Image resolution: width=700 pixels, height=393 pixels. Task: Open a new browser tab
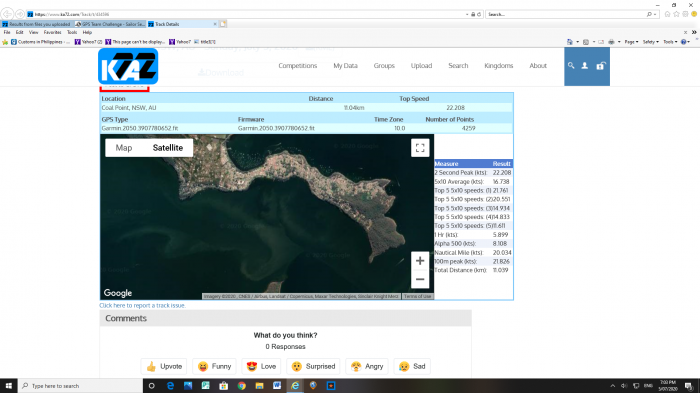(223, 24)
